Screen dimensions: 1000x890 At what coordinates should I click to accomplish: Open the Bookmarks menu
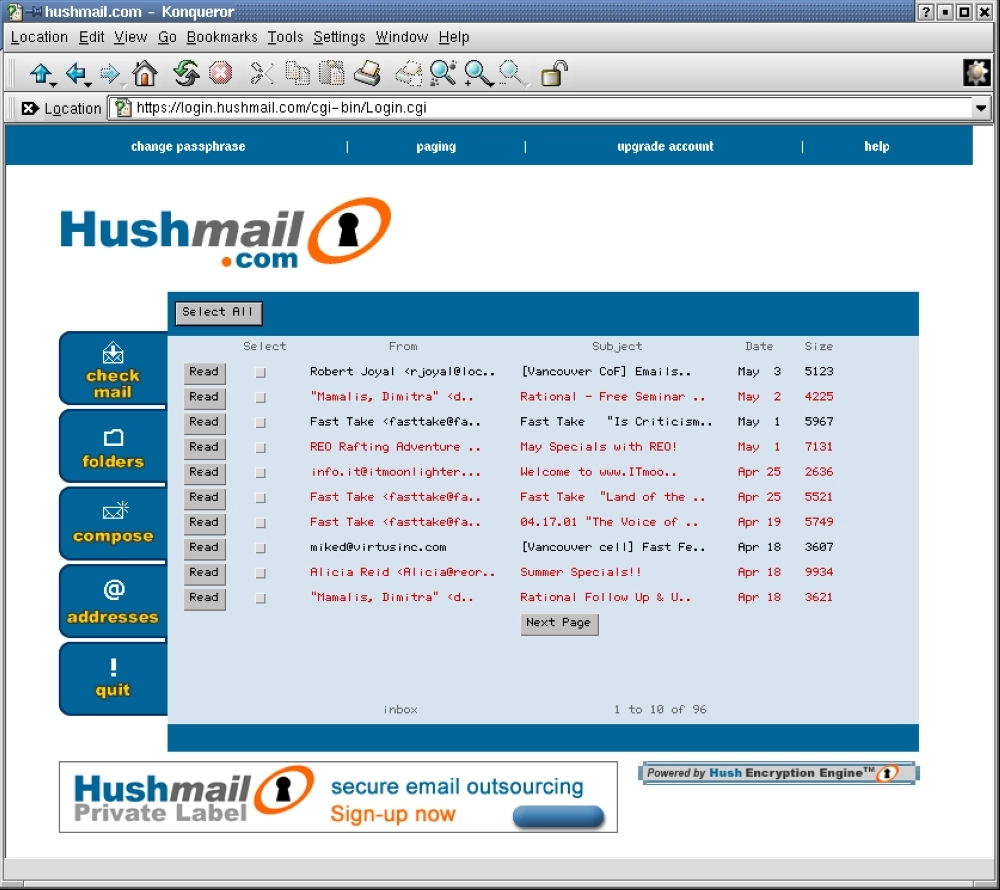pos(222,37)
